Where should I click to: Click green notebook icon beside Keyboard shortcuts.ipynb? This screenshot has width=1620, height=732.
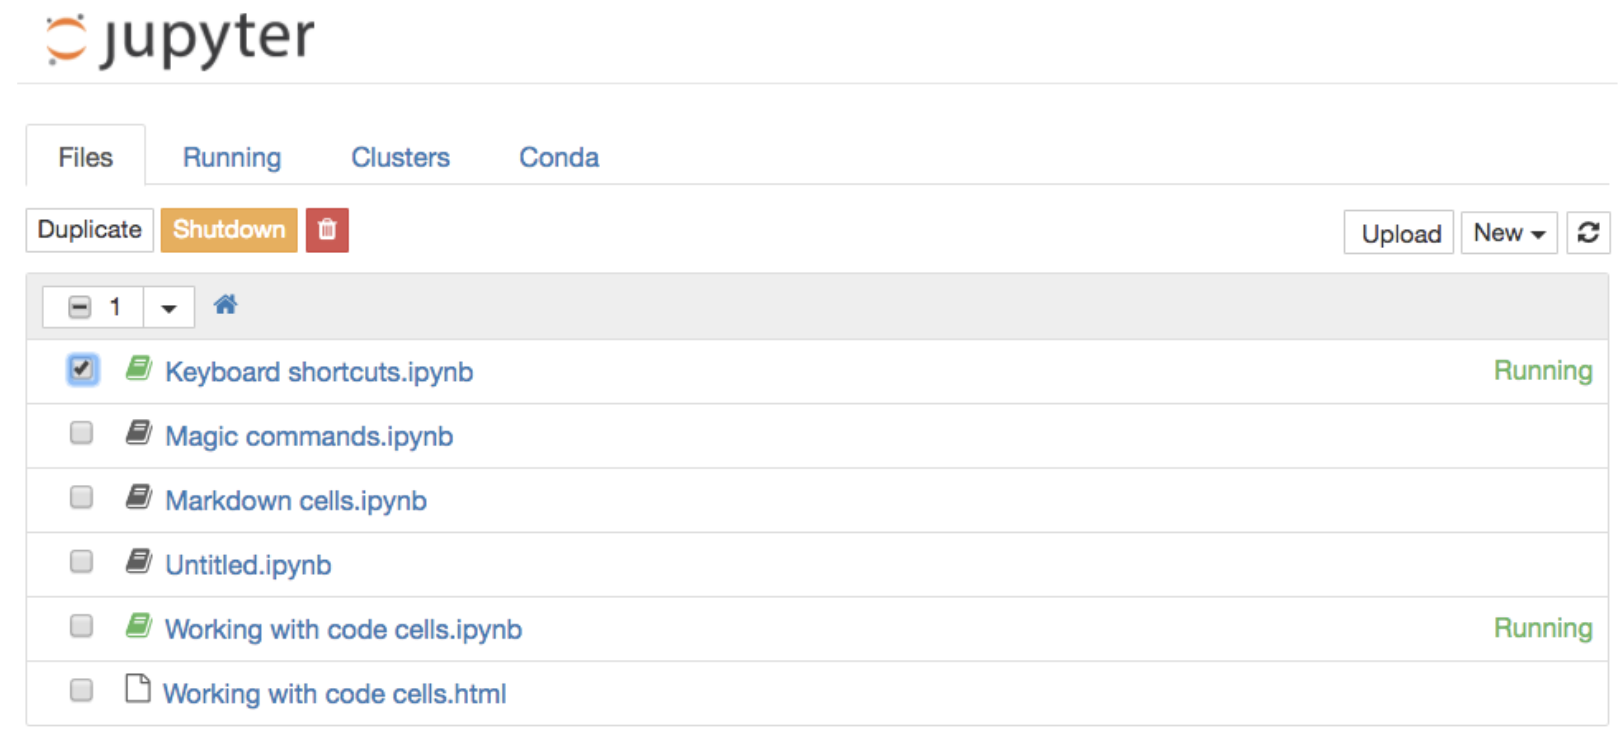139,369
